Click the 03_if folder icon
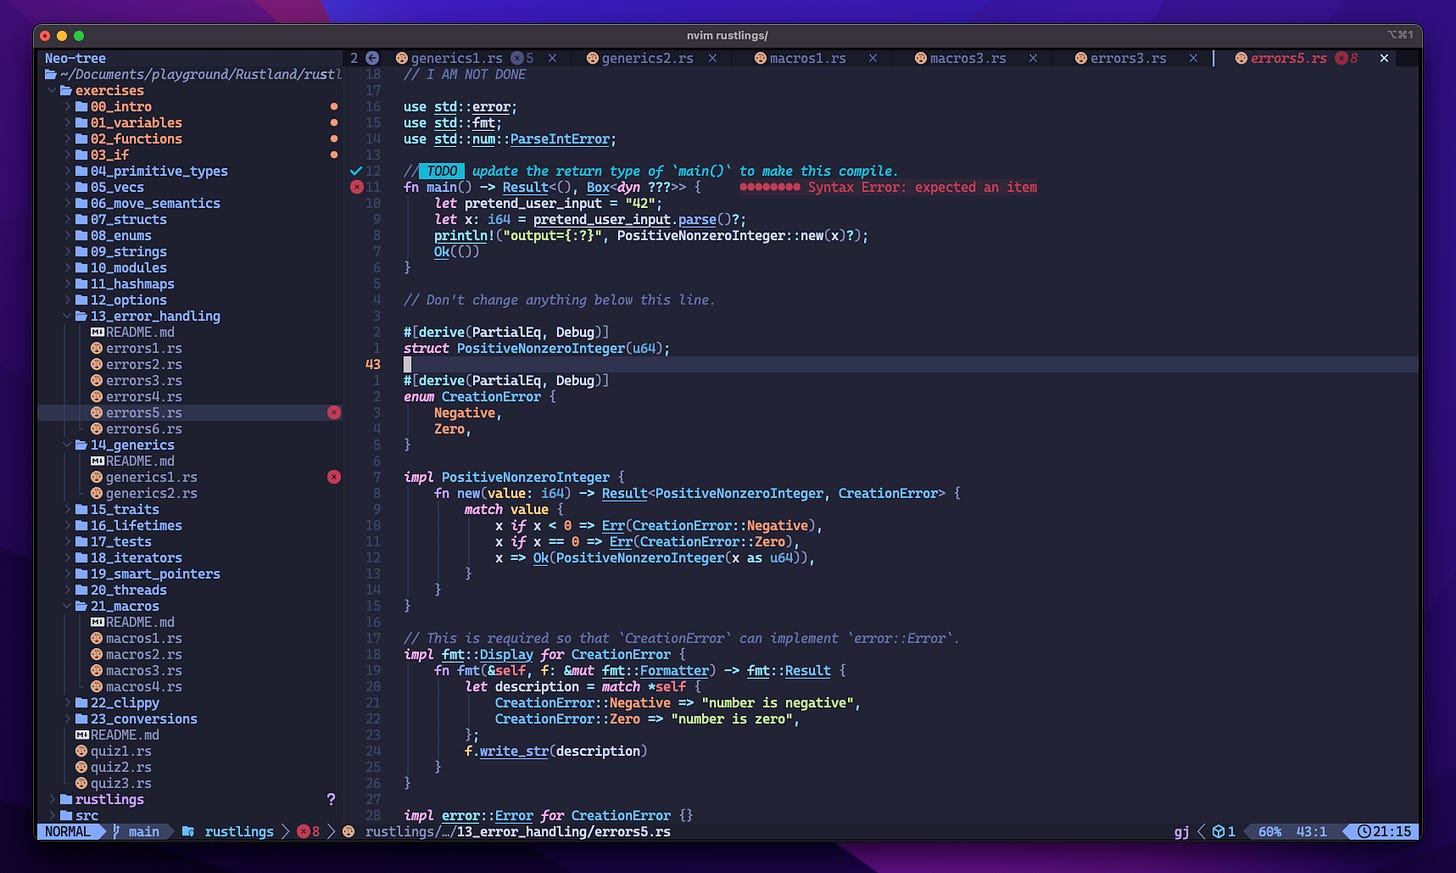The height and width of the screenshot is (873, 1456). (82, 155)
